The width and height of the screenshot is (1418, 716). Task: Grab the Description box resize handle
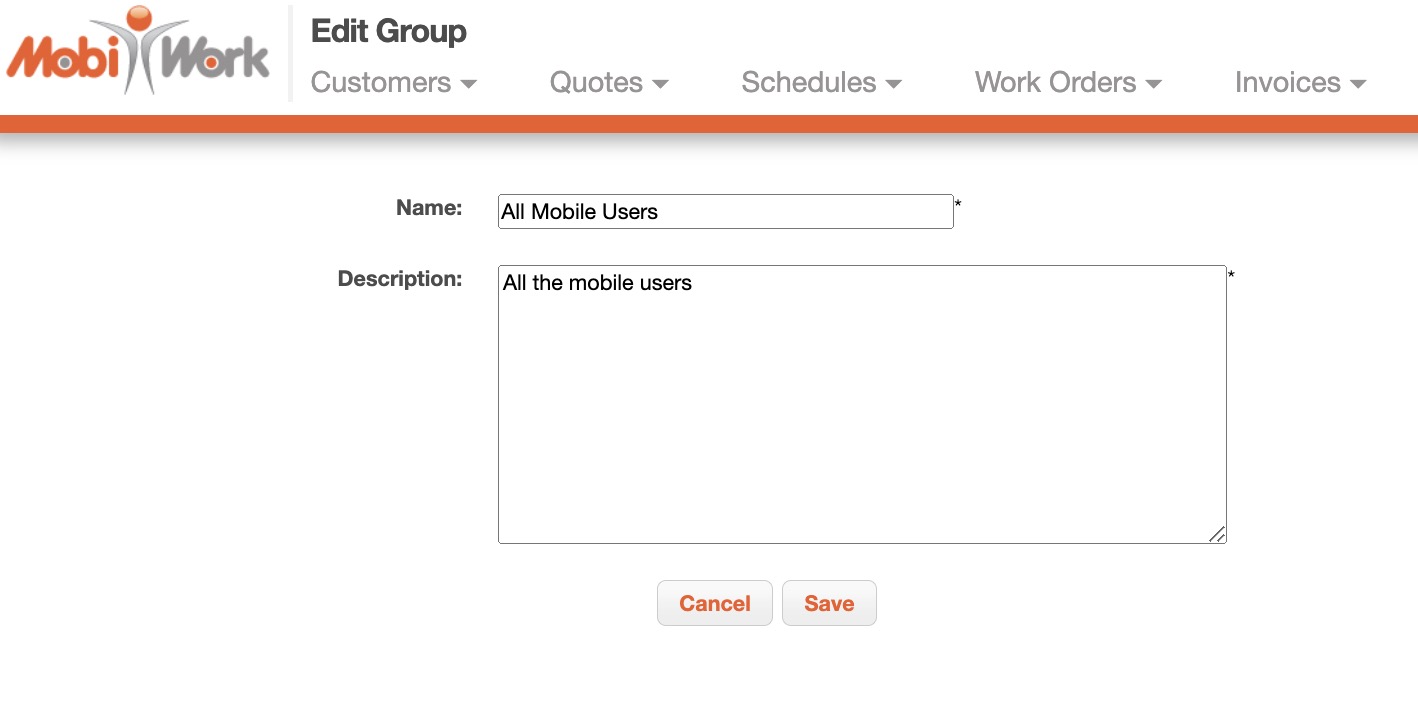tap(1217, 535)
